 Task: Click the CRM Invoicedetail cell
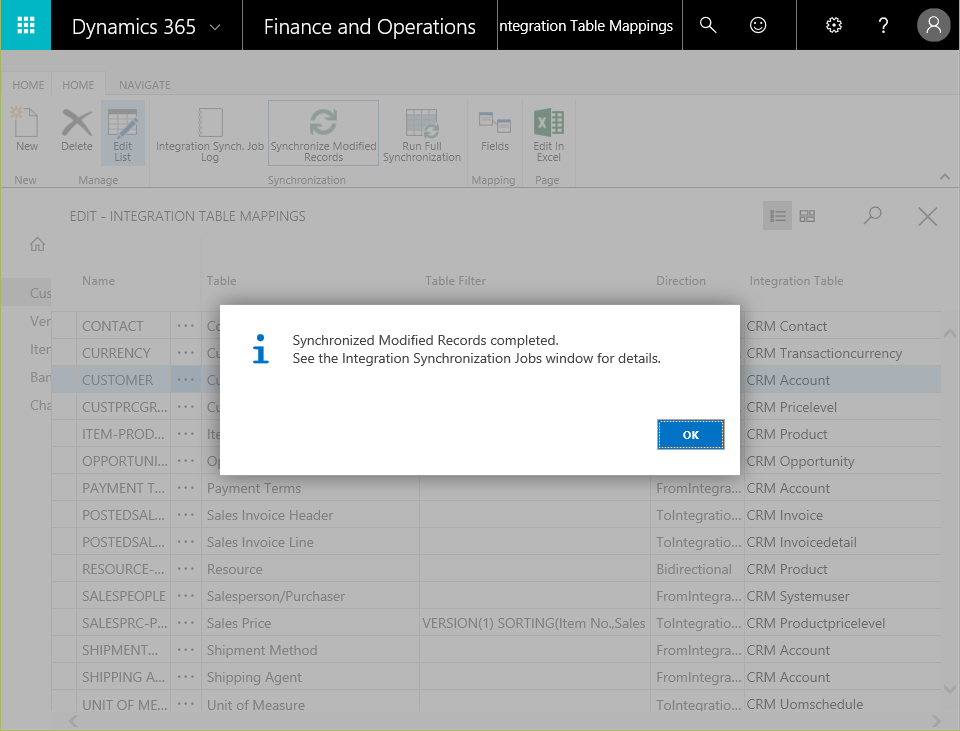click(x=842, y=542)
